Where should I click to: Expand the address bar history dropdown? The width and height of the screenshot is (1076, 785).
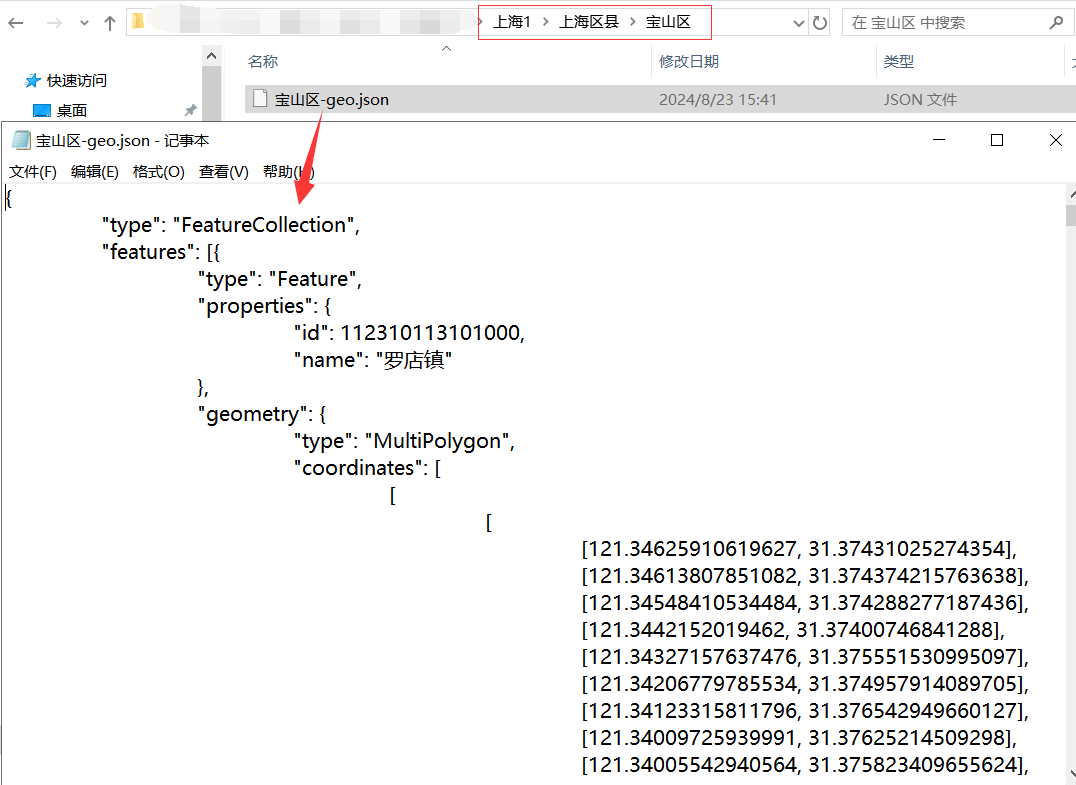tap(798, 23)
